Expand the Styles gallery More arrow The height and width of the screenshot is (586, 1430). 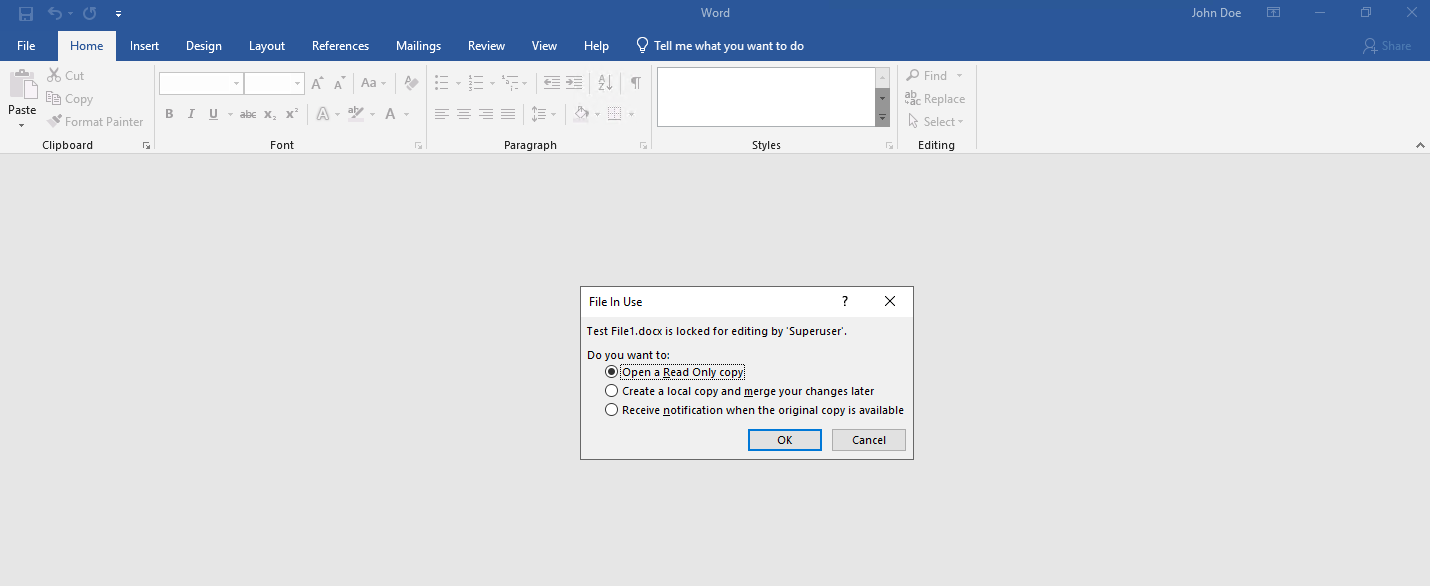882,118
